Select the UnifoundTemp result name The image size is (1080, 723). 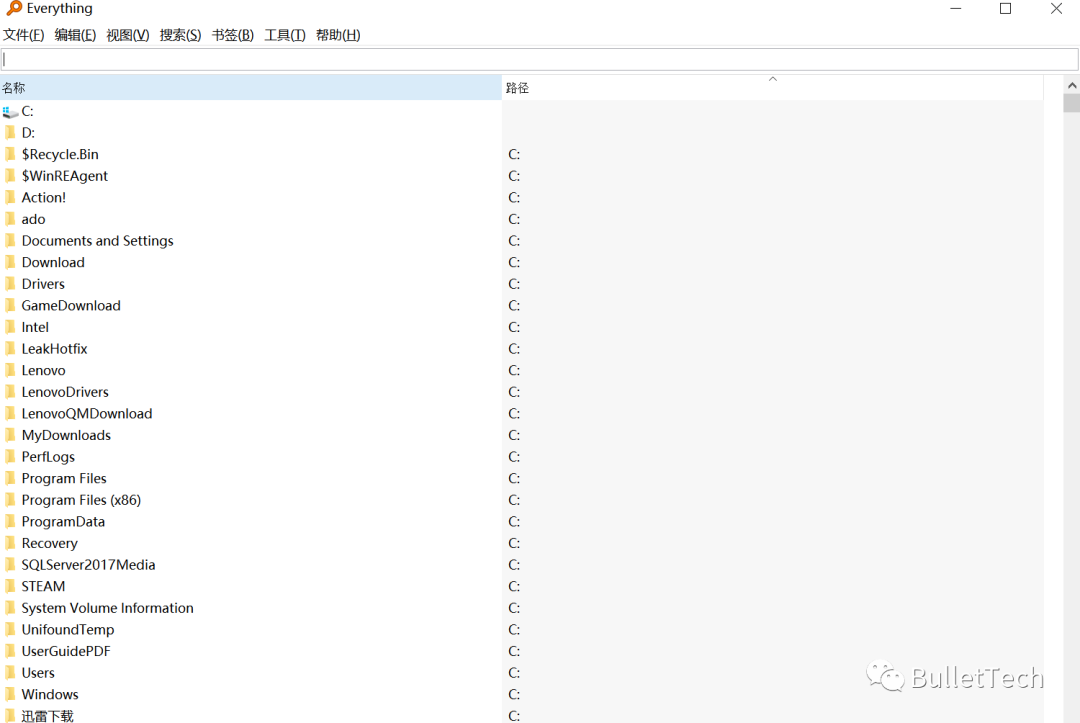pos(68,629)
